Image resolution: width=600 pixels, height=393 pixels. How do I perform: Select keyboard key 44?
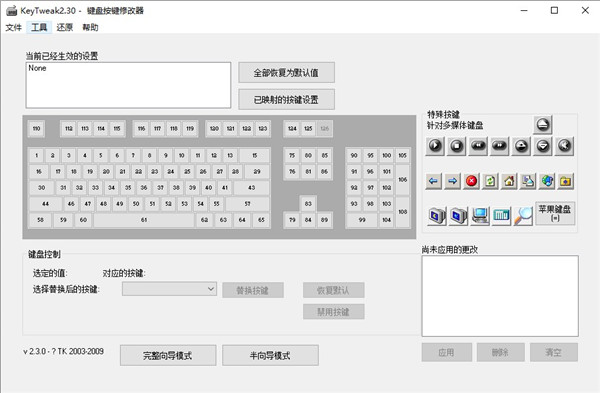point(45,204)
